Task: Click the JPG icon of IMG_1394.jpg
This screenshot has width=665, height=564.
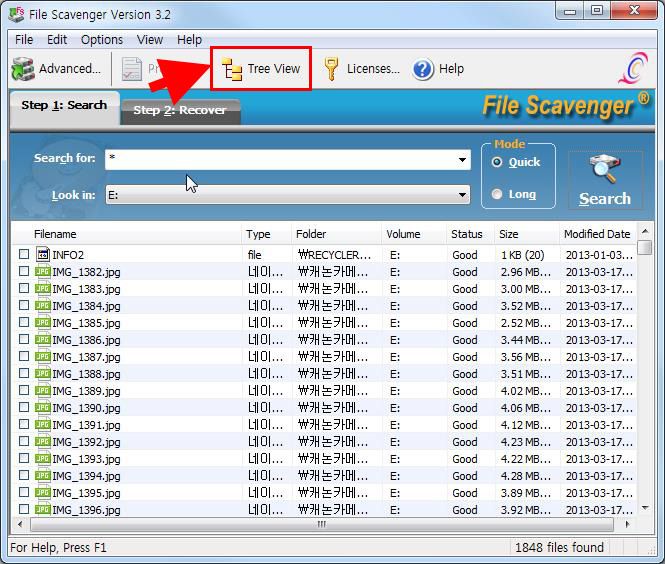Action: tap(43, 475)
